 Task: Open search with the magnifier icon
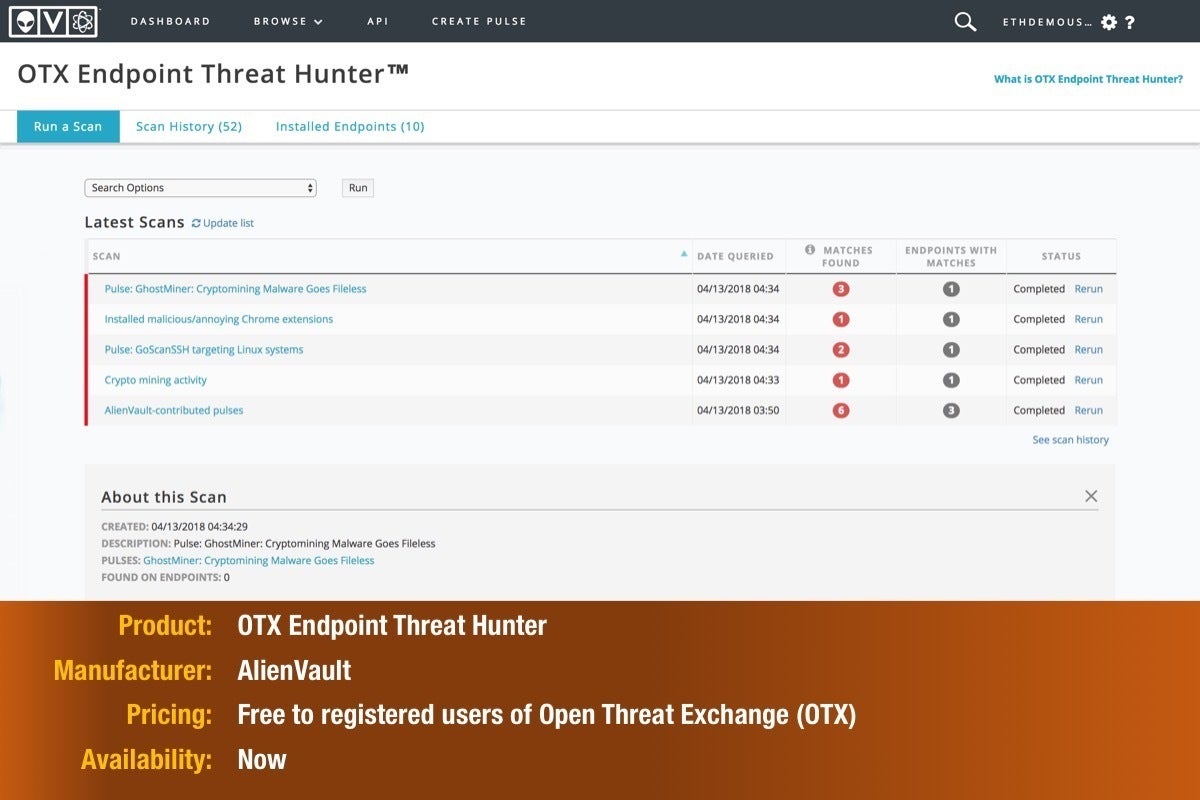tap(965, 22)
